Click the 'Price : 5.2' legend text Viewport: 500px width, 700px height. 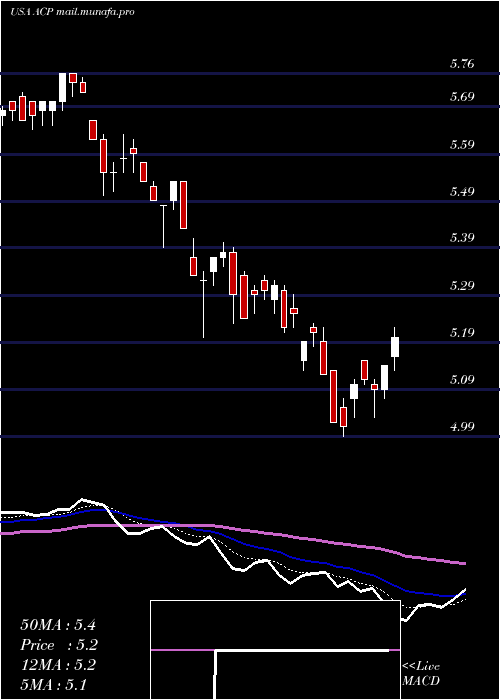tap(59, 645)
